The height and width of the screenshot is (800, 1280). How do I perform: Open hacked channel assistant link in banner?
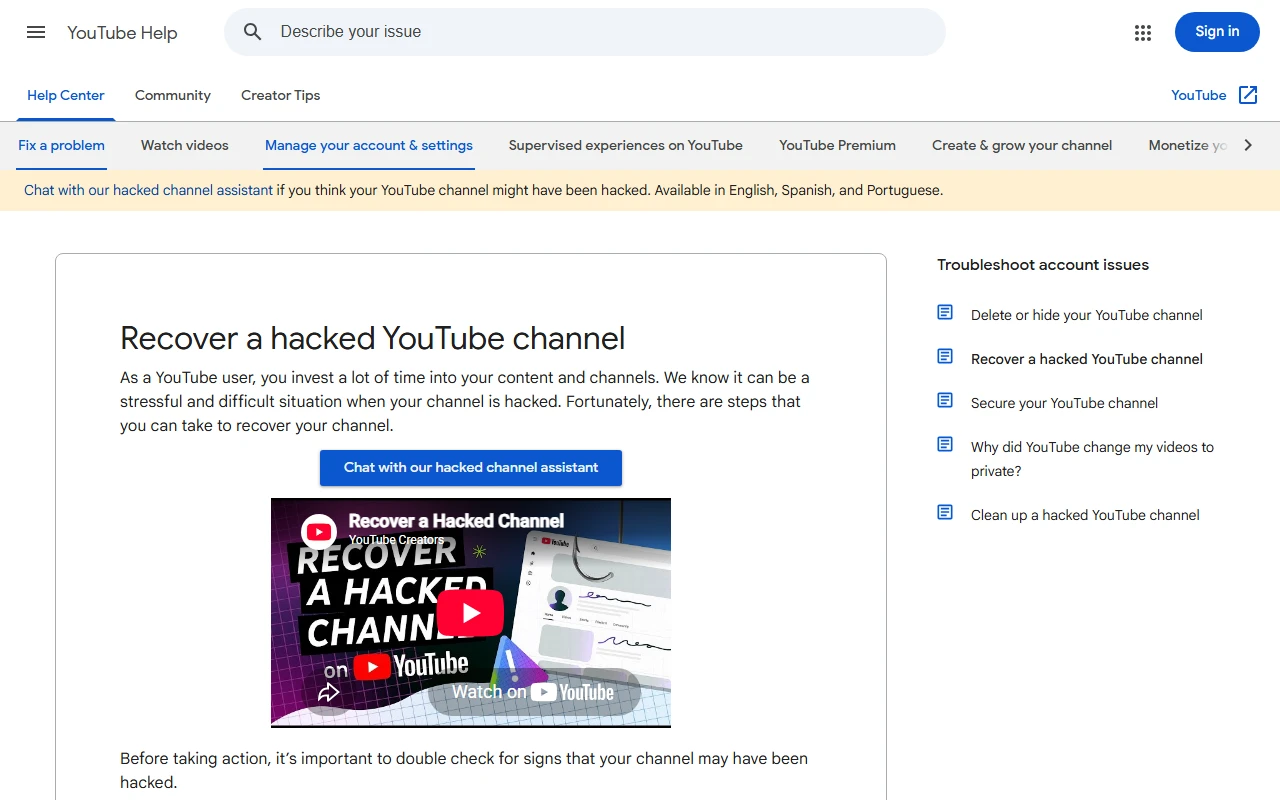tap(148, 190)
